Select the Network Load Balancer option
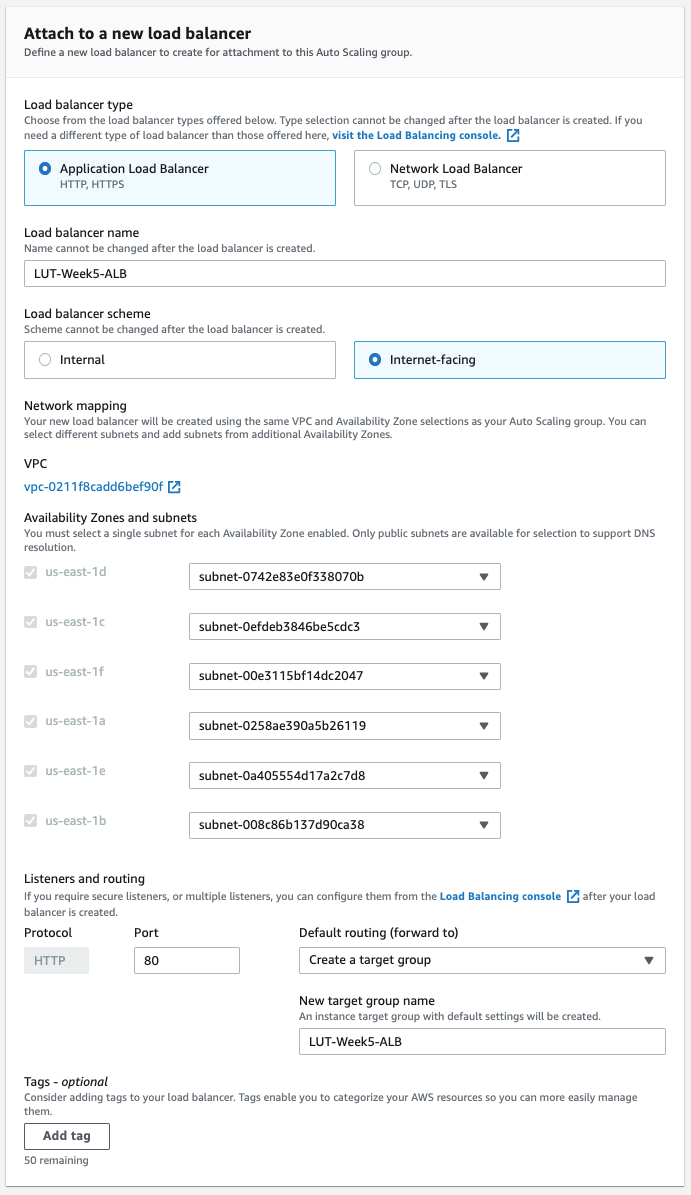Viewport: 691px width, 1195px height. coord(375,168)
